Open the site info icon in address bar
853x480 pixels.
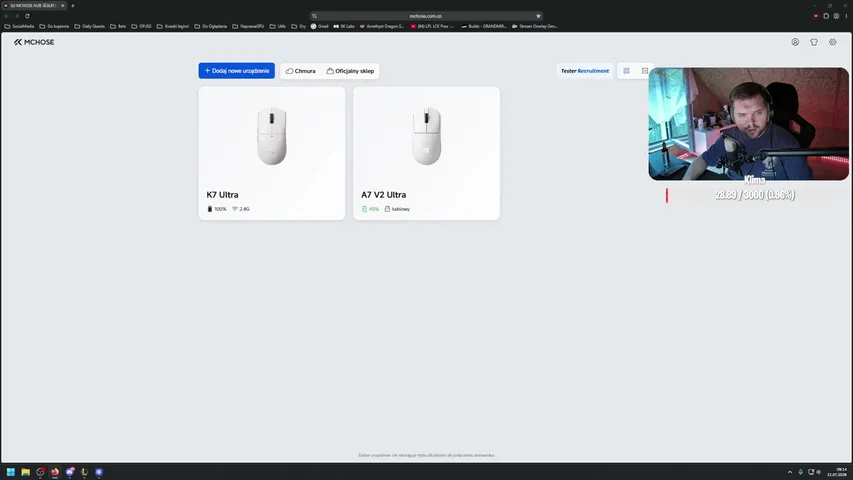pos(314,16)
